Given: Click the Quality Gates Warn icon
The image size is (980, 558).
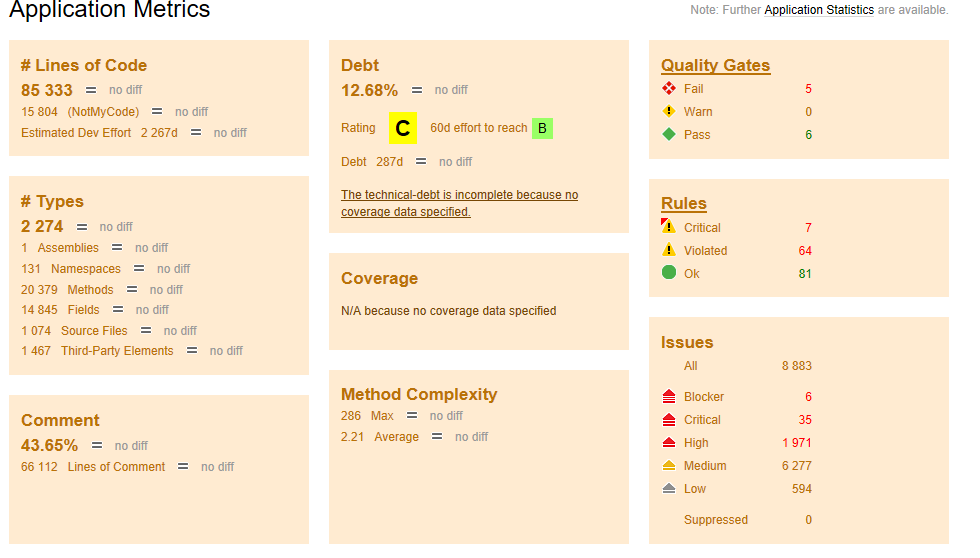Looking at the screenshot, I should pos(669,111).
